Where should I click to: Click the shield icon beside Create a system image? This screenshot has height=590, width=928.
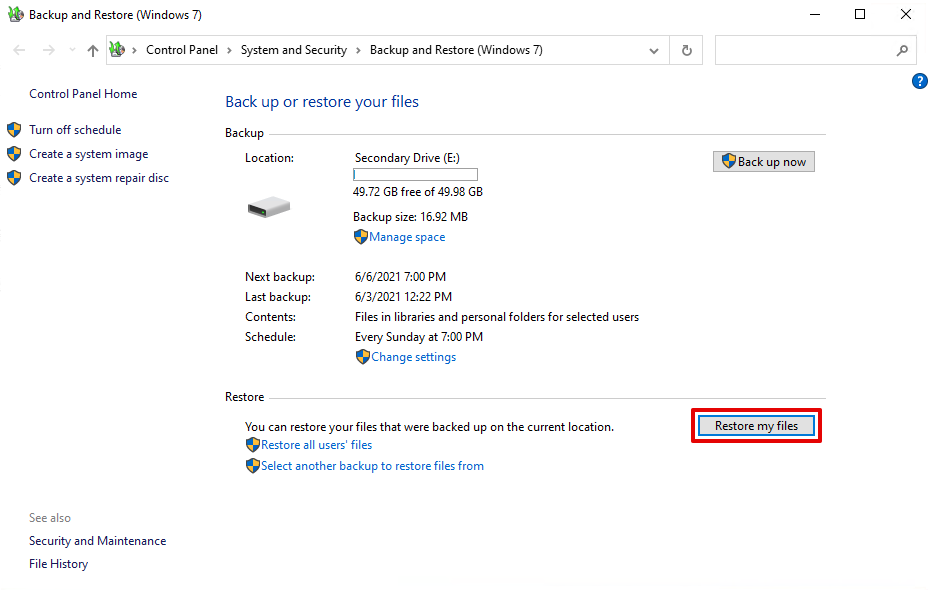[14, 154]
